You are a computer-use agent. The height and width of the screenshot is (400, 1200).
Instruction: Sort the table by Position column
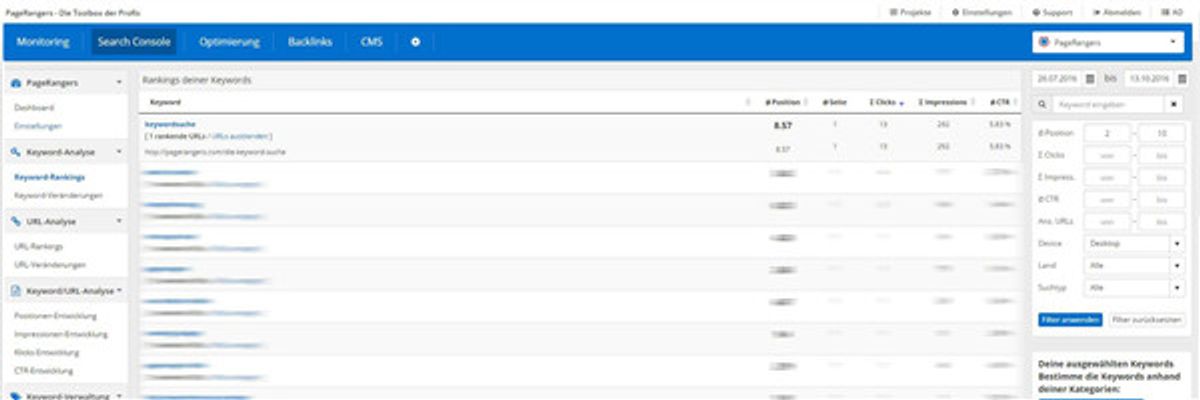[x=784, y=102]
